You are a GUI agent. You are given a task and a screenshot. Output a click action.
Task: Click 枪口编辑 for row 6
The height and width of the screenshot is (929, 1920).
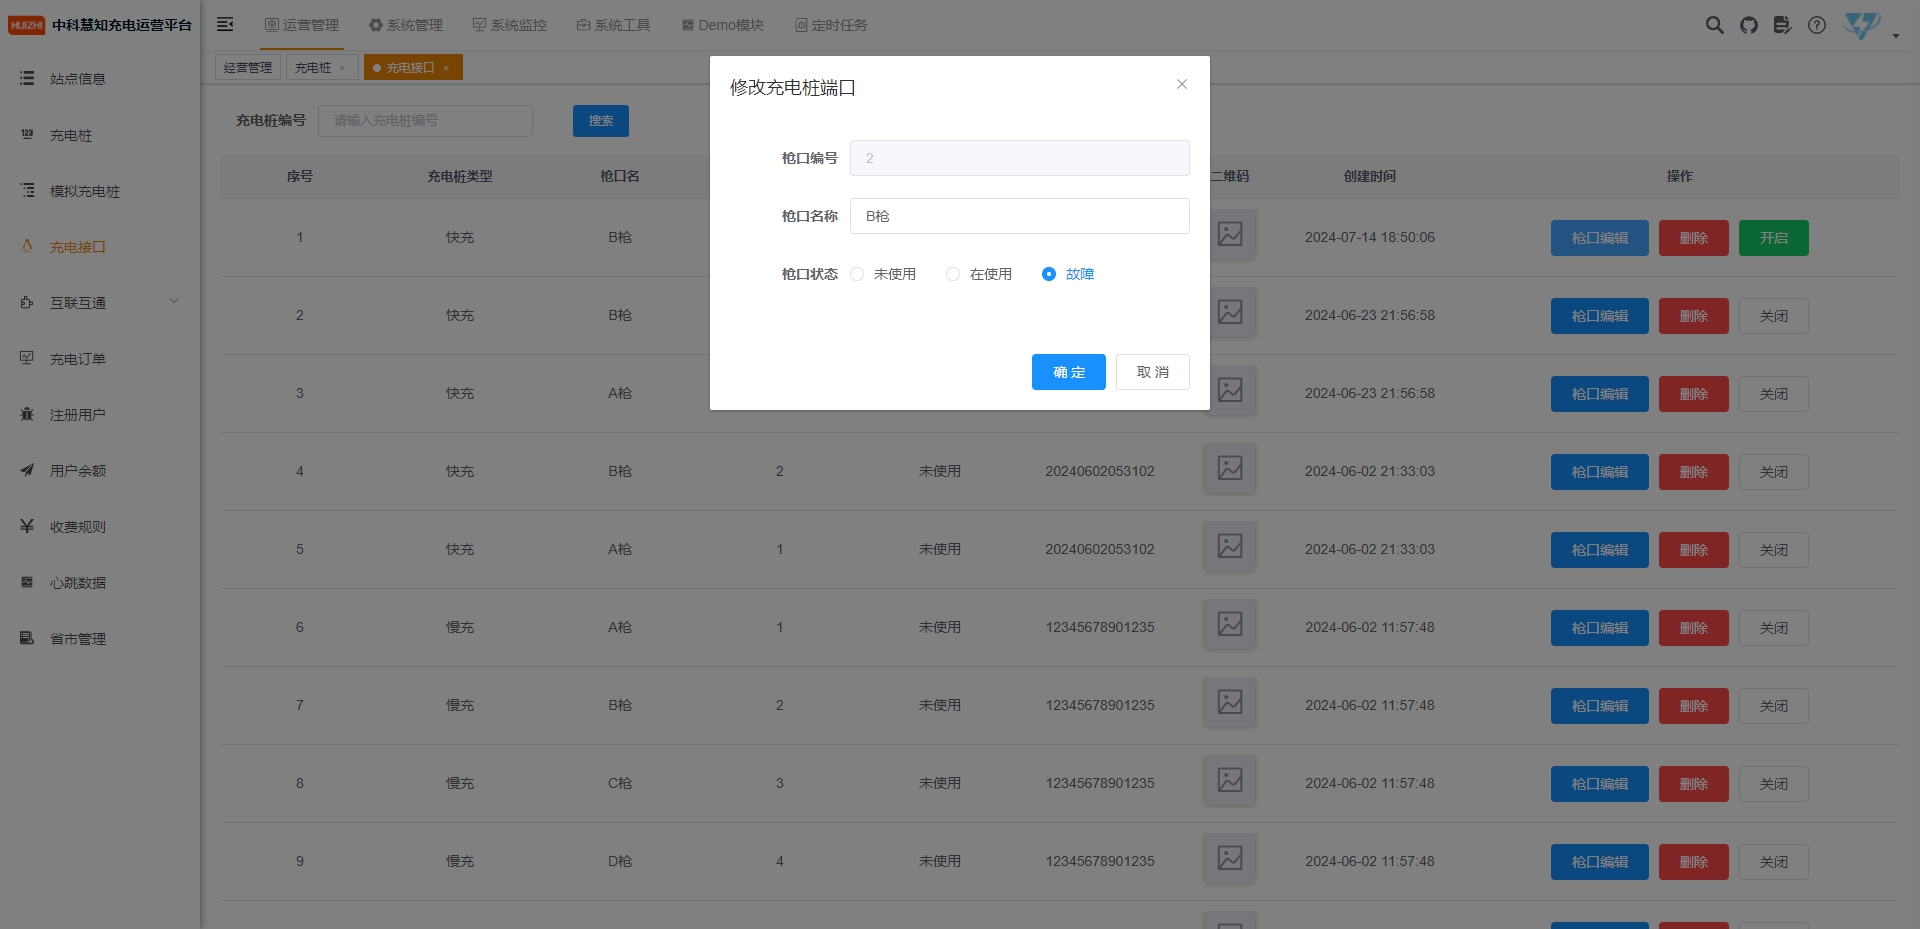[1600, 628]
